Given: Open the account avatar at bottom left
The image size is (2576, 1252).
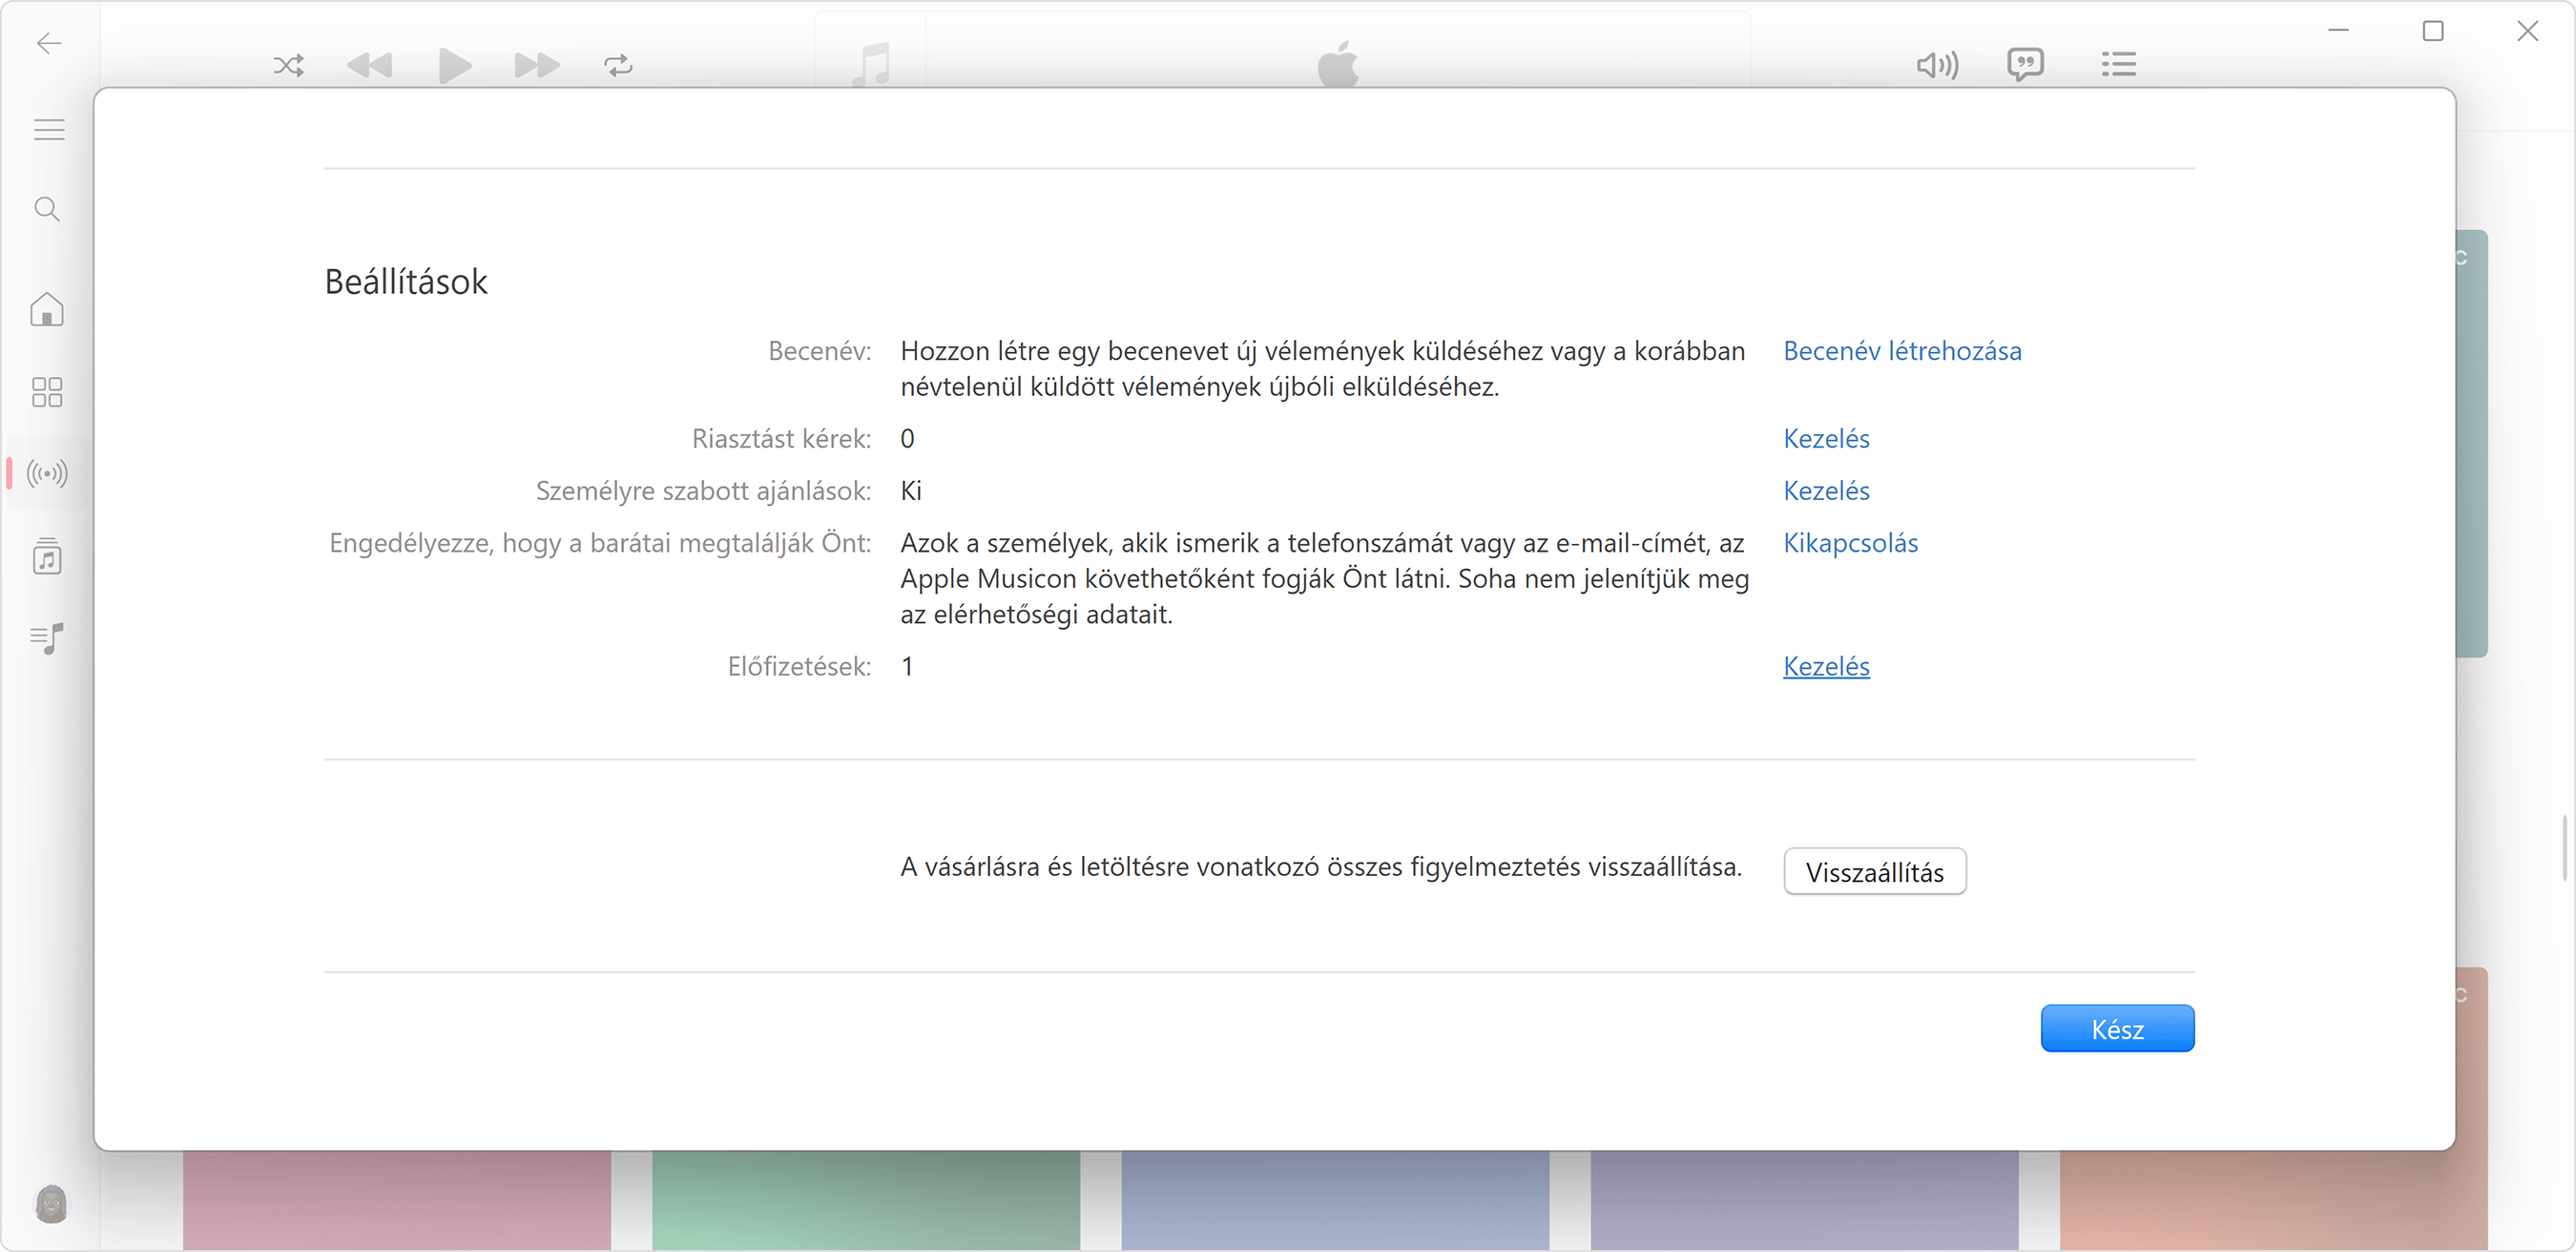Looking at the screenshot, I should (x=51, y=1204).
